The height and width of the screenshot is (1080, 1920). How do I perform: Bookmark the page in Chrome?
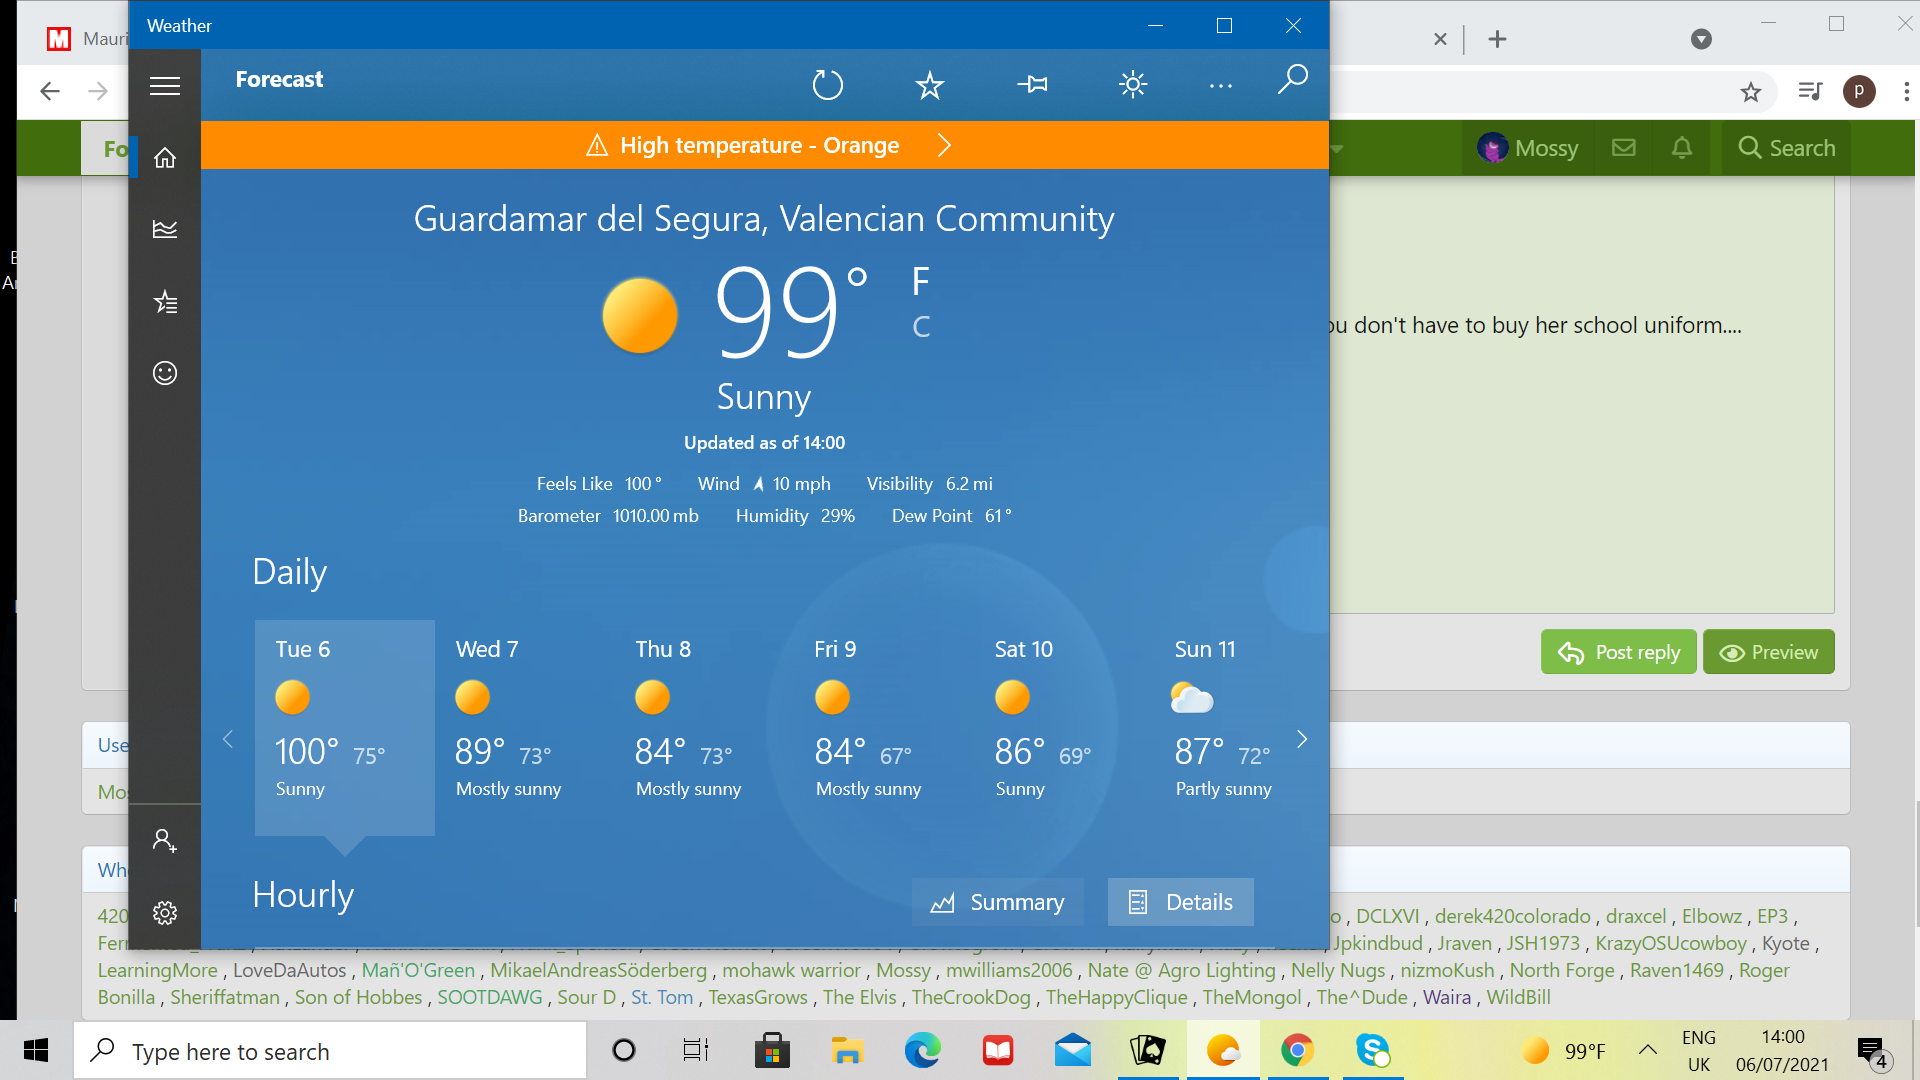pos(1751,92)
